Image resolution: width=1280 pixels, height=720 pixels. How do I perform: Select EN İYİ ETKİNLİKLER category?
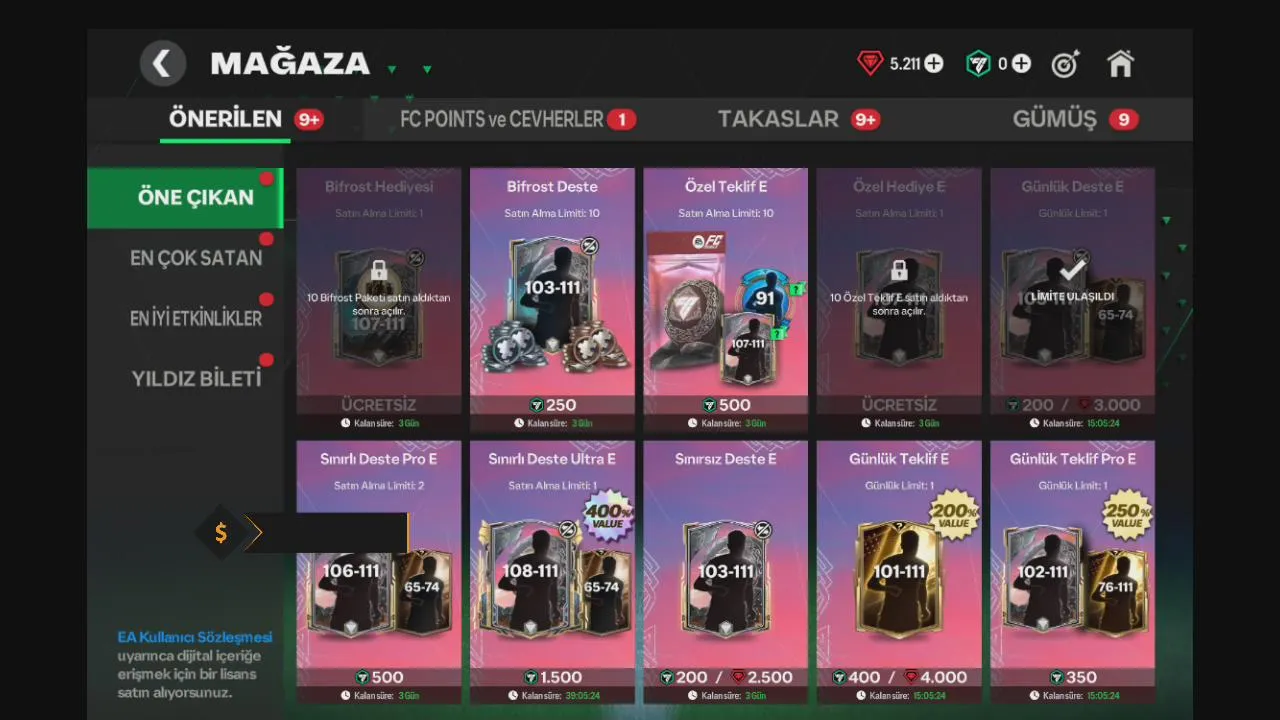(196, 318)
